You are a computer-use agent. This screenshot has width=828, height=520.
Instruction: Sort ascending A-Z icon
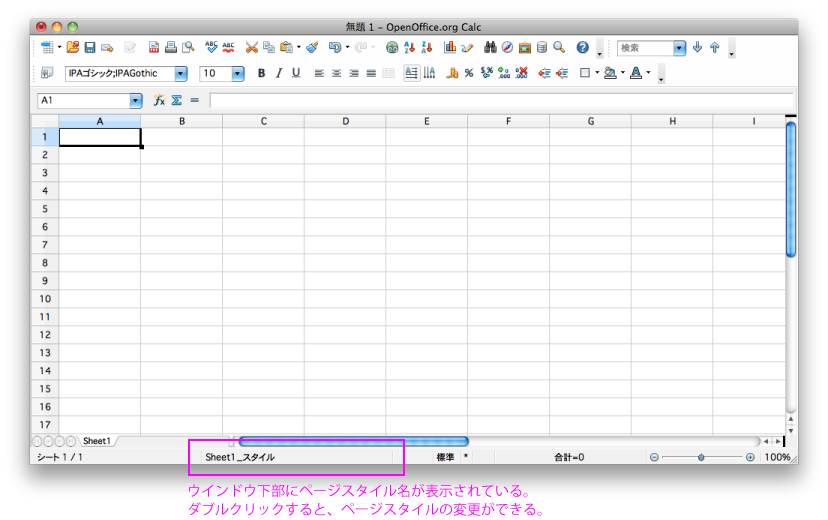[410, 48]
